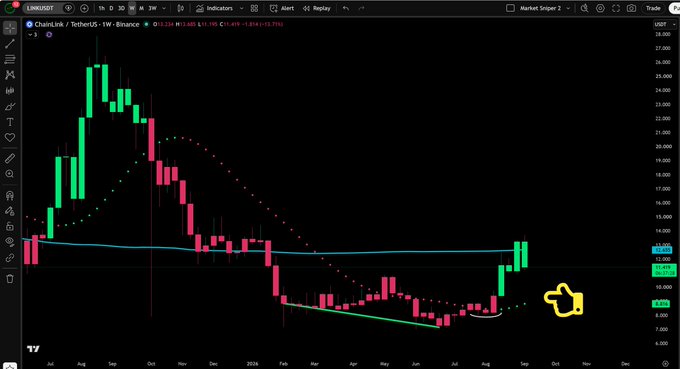Open the heart-shaped icons and stickers tool

coord(10,137)
